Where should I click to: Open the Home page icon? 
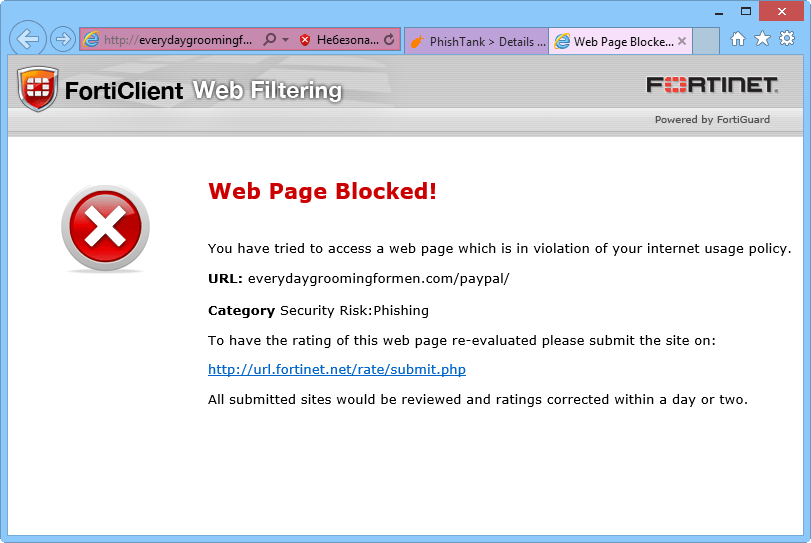click(x=738, y=39)
